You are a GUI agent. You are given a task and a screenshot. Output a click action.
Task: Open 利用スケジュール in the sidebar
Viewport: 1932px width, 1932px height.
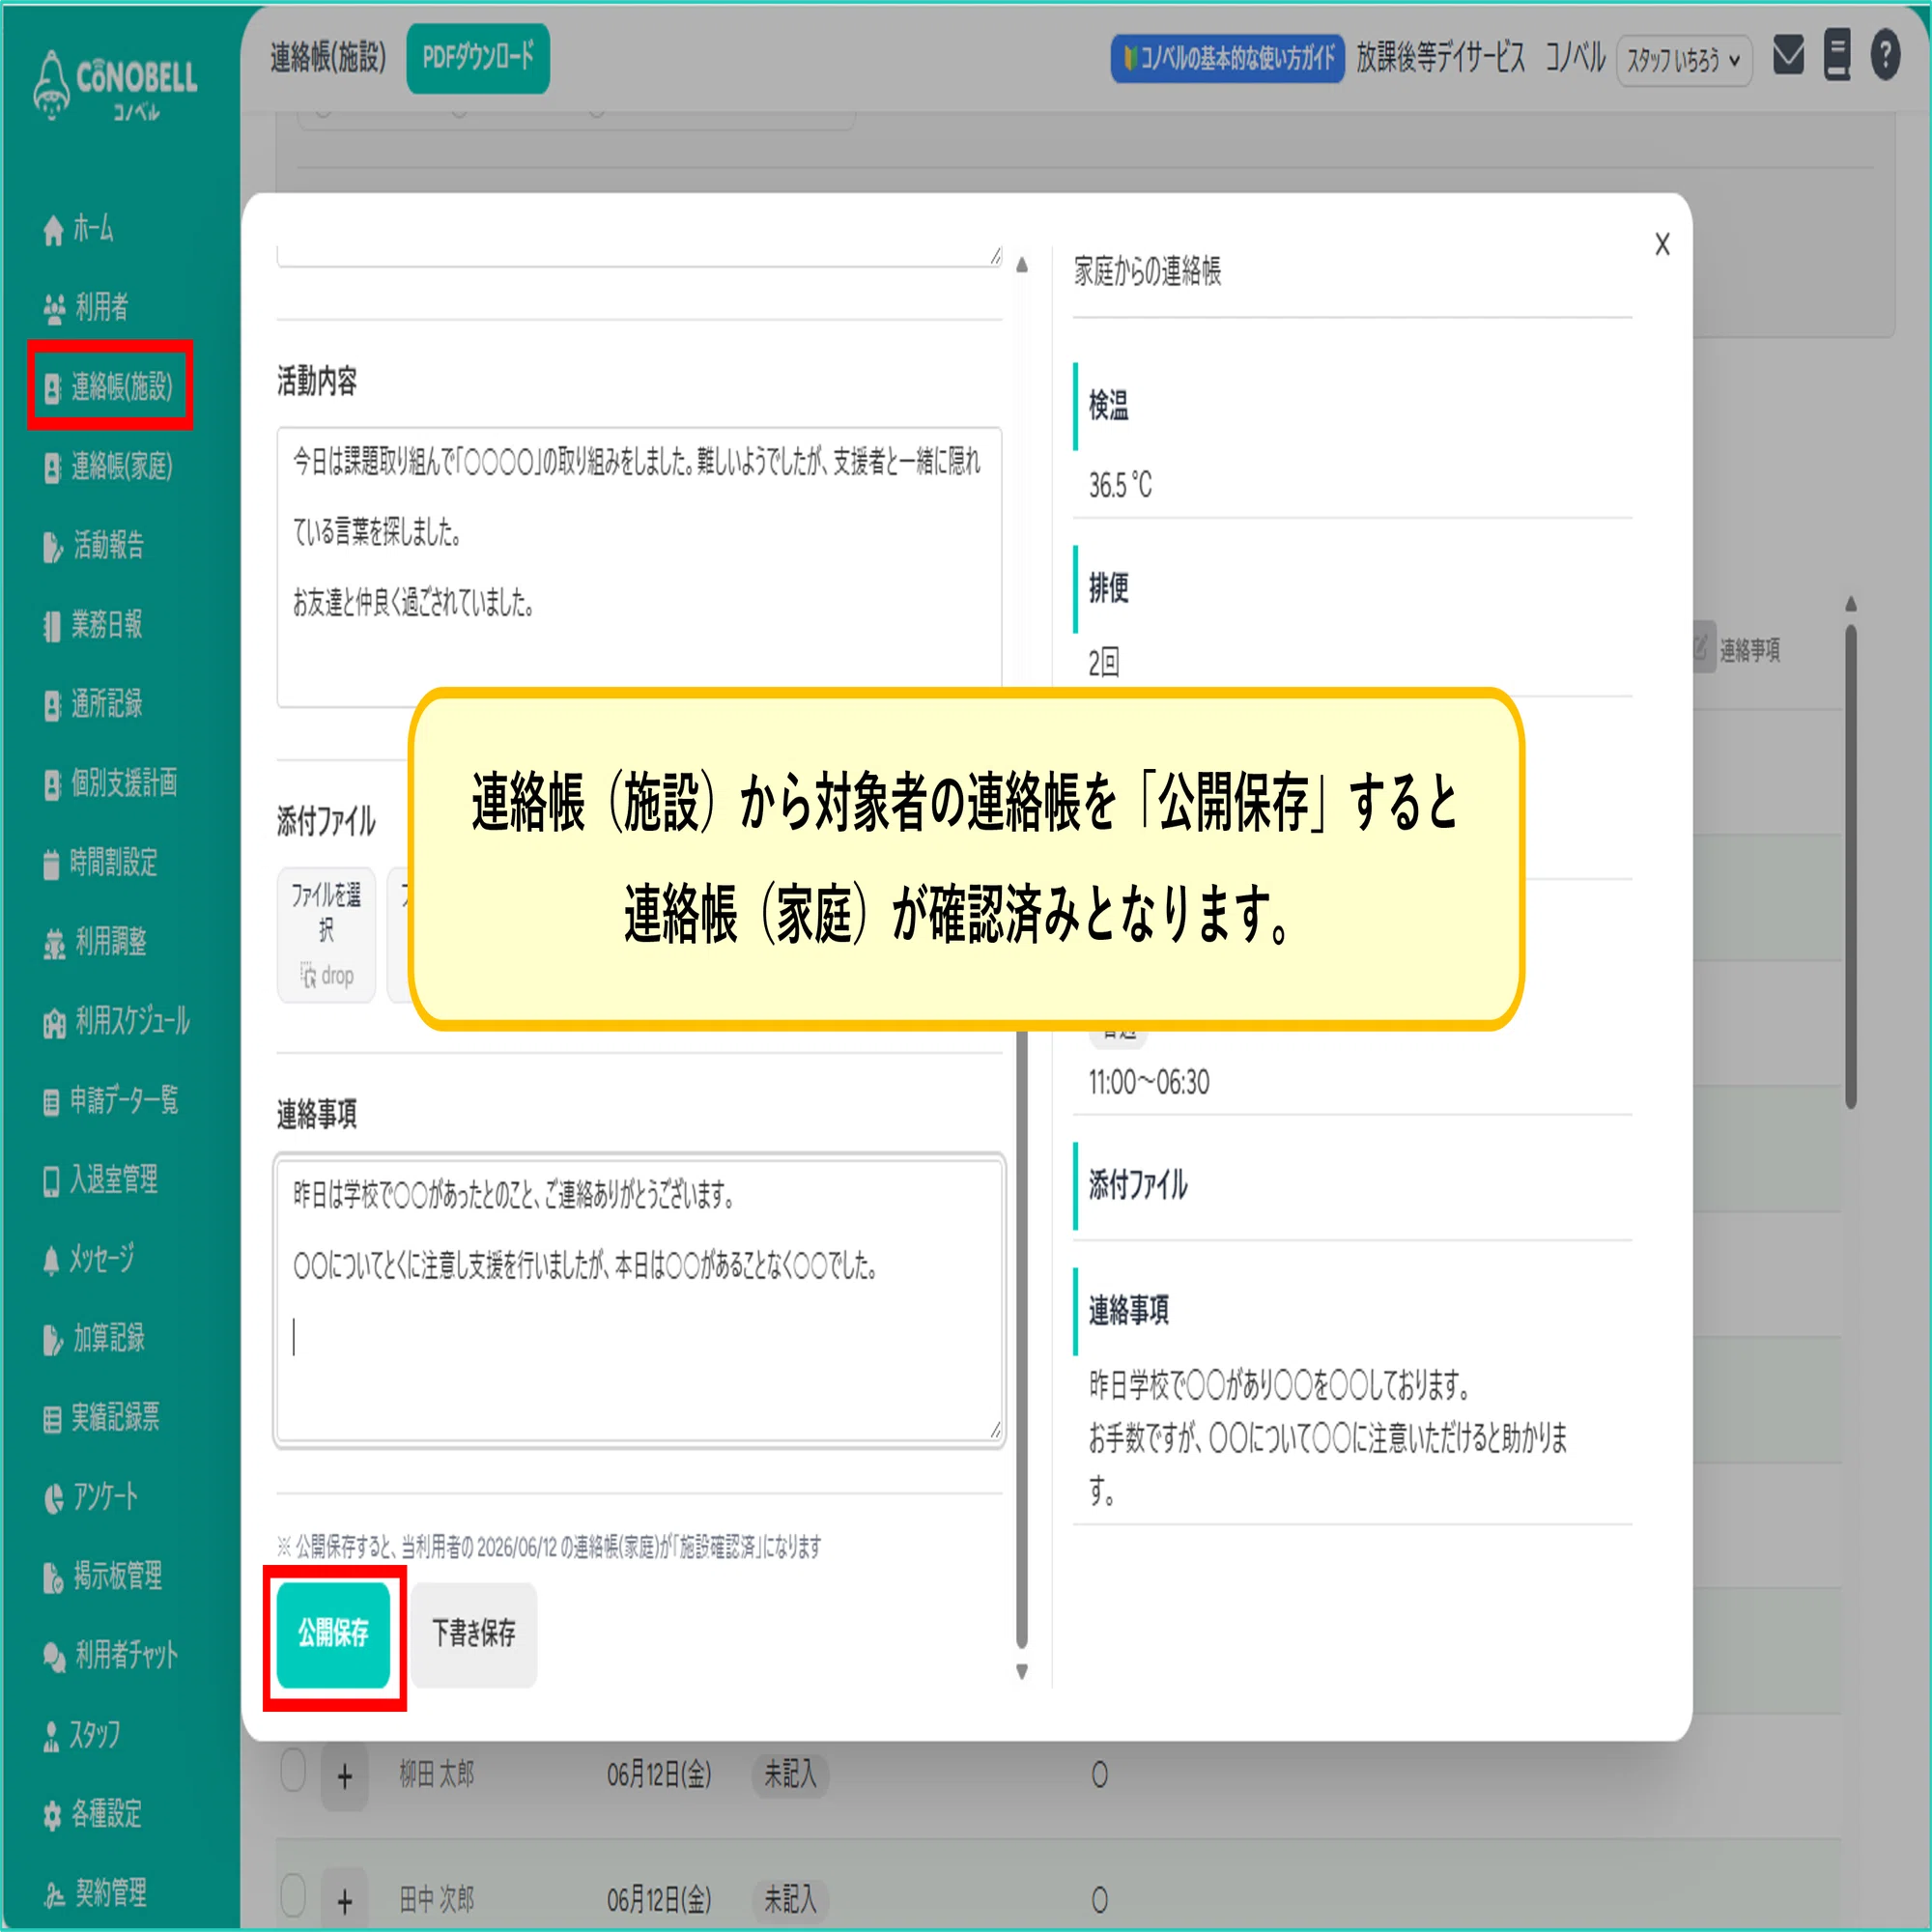[x=116, y=1021]
